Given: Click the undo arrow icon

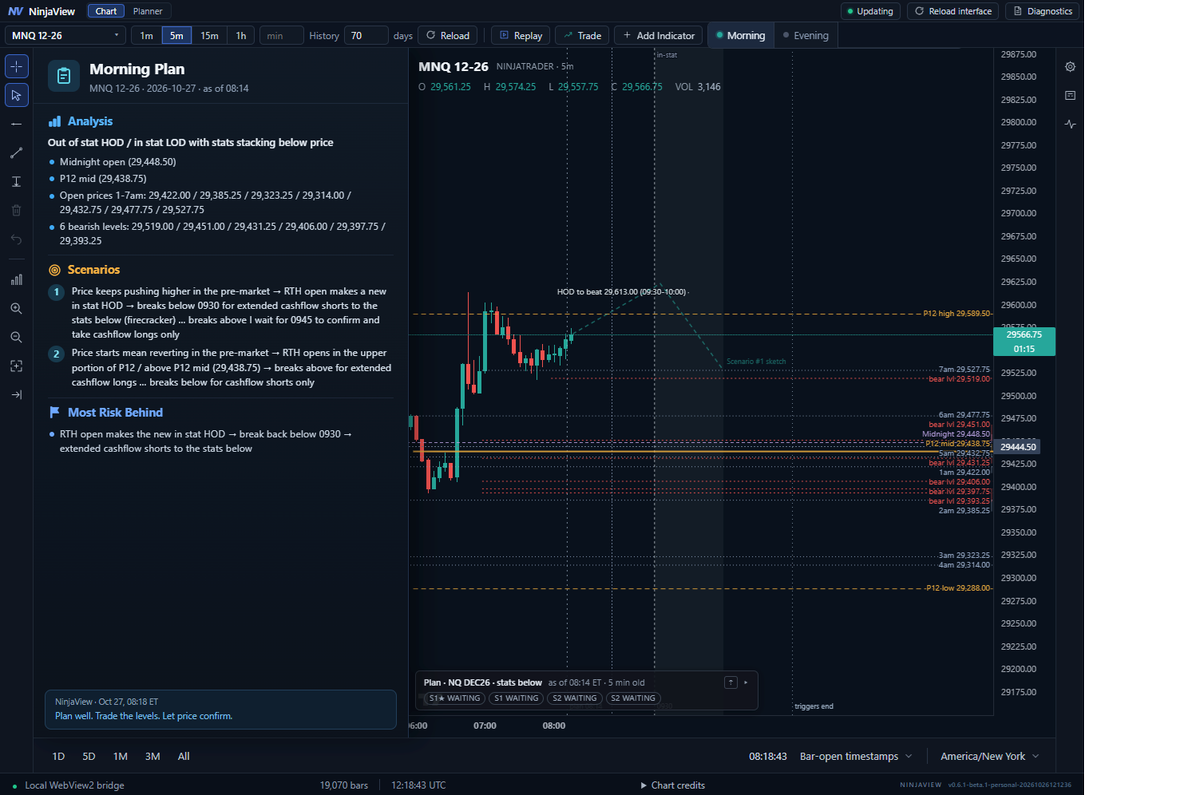Looking at the screenshot, I should pos(16,239).
